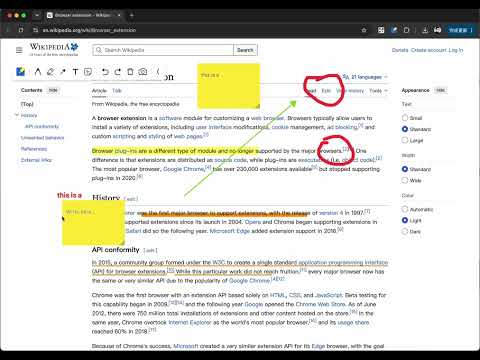This screenshot has width=480, height=360.
Task: Open the Create account link
Action: pos(428,50)
